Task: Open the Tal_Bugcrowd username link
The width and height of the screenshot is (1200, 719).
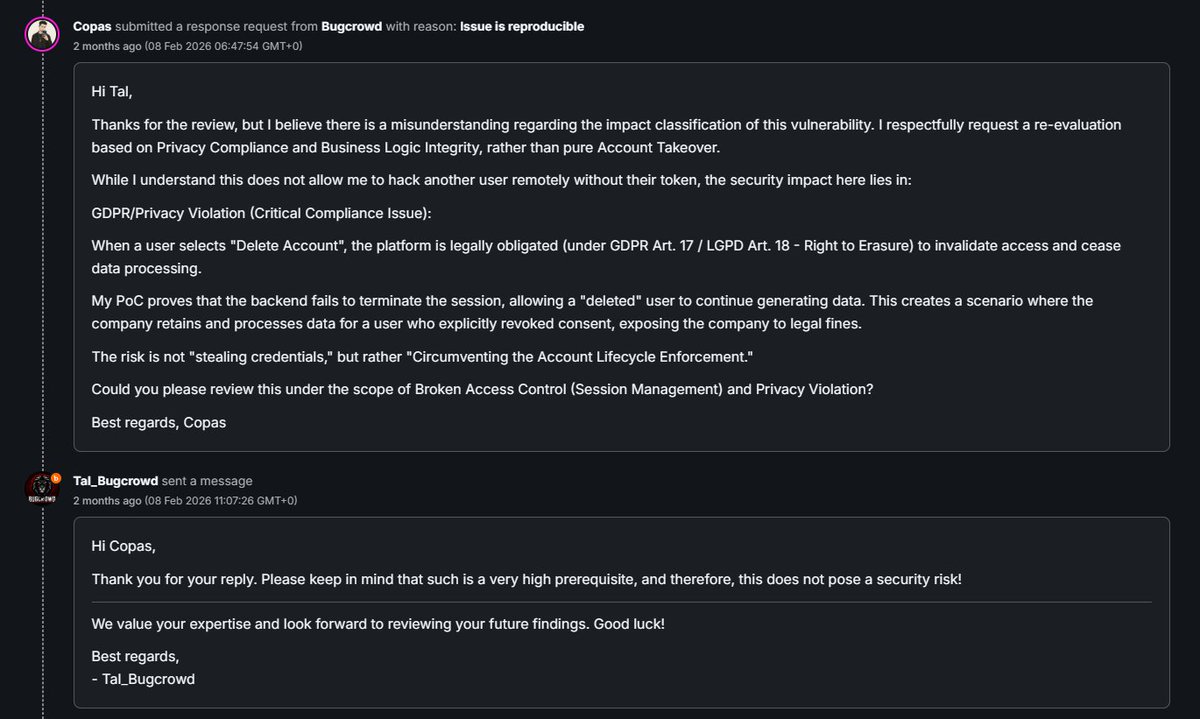Action: click(115, 481)
